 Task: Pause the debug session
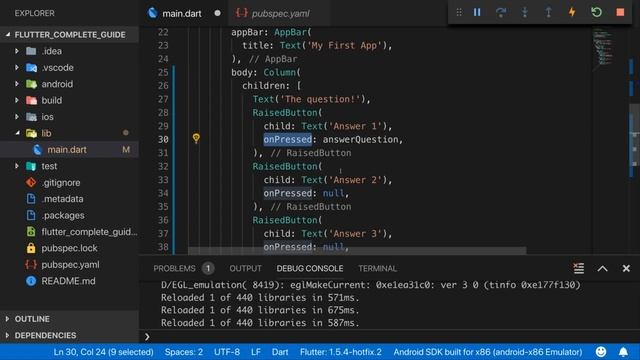477,13
